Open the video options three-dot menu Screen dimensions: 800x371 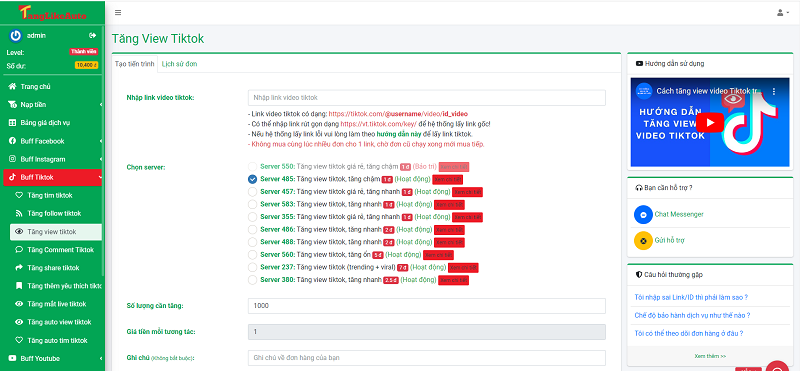point(773,91)
